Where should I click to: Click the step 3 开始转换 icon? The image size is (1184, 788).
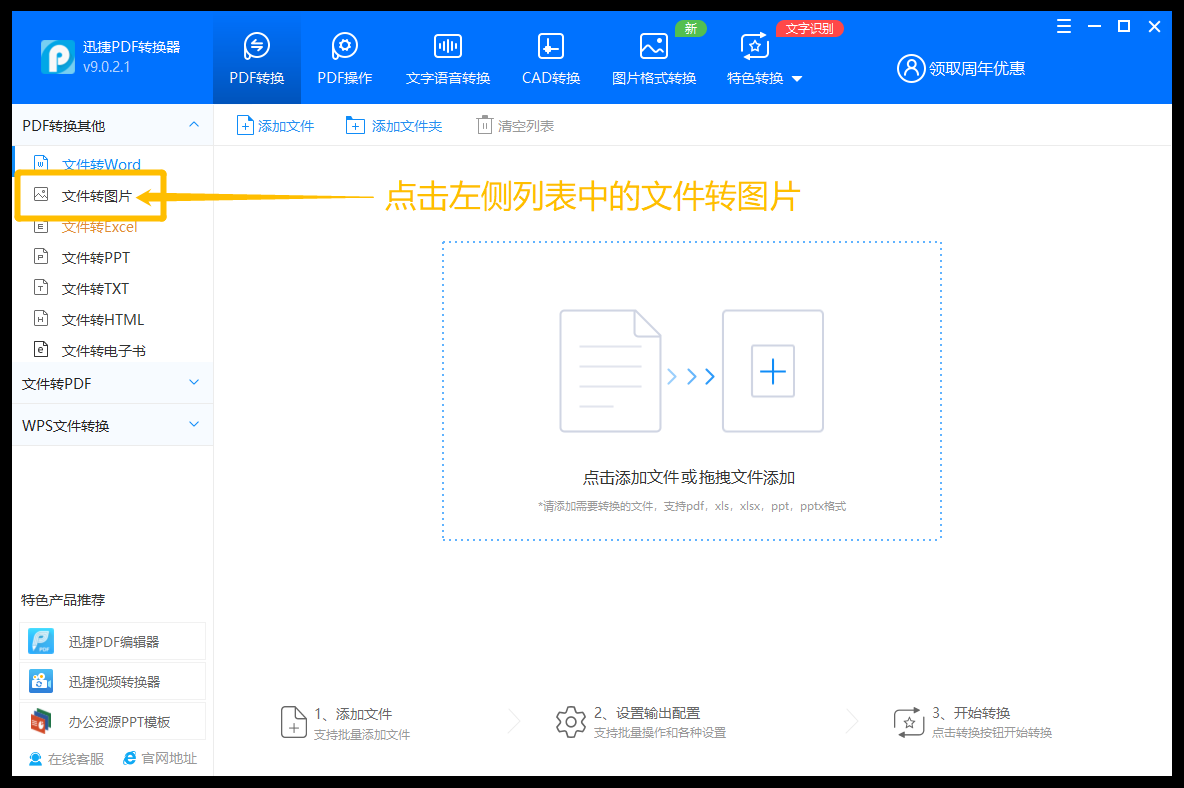click(908, 722)
